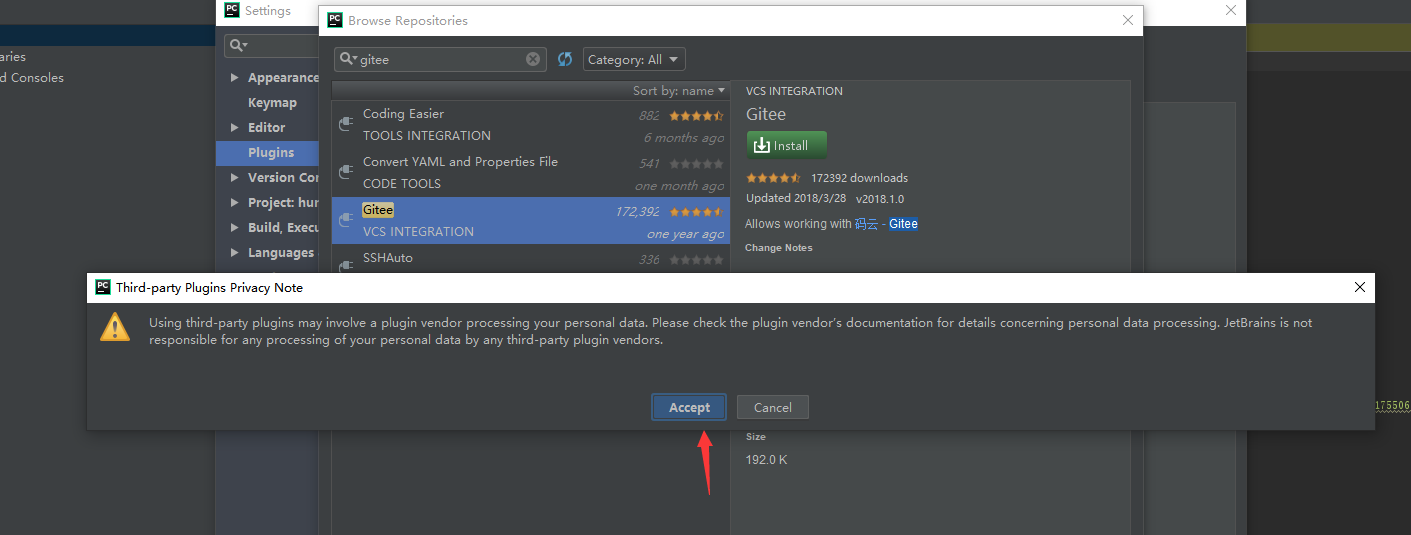Open the Category: All dropdown
The width and height of the screenshot is (1411, 535).
pos(634,60)
